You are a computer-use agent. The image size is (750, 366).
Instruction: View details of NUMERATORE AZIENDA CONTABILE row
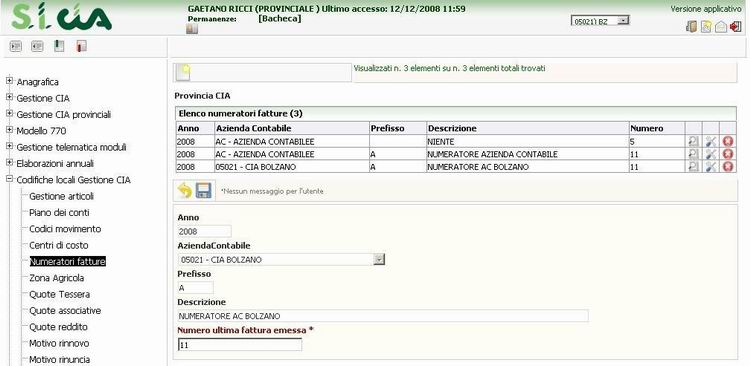pos(694,154)
